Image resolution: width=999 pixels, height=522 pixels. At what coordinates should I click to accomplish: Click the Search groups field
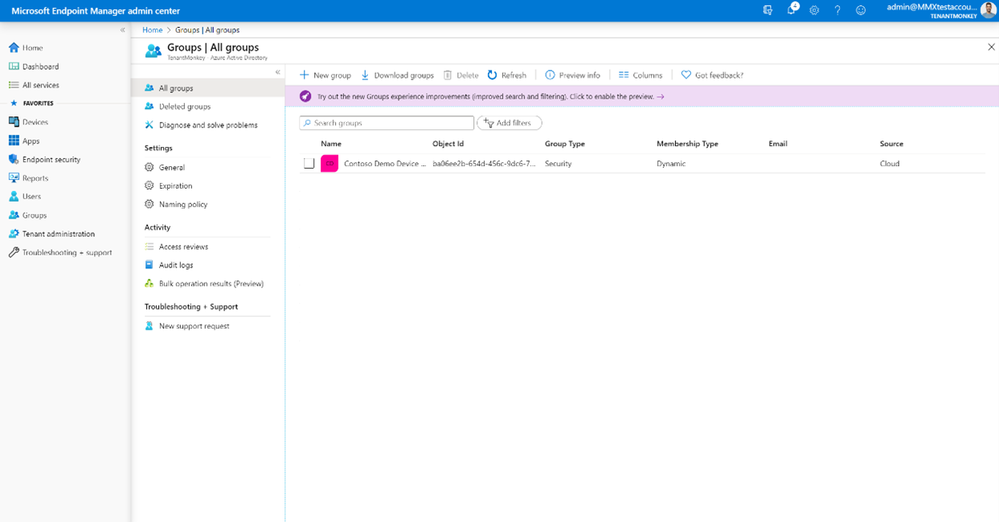point(387,123)
